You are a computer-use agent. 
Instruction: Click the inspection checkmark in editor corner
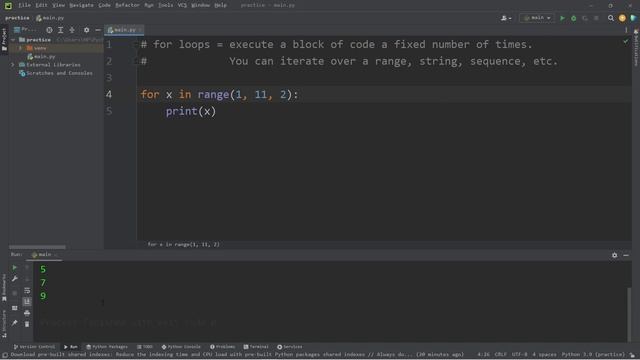coord(626,41)
